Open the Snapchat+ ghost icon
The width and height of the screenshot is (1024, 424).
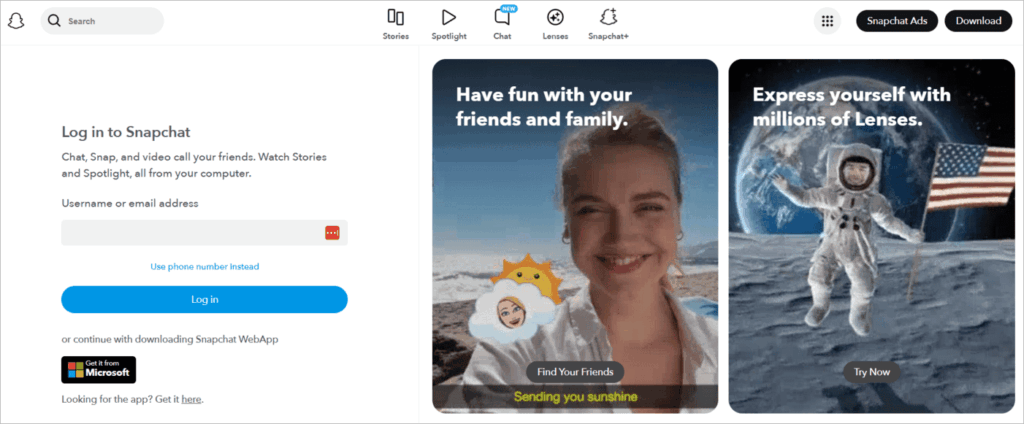pyautogui.click(x=609, y=17)
